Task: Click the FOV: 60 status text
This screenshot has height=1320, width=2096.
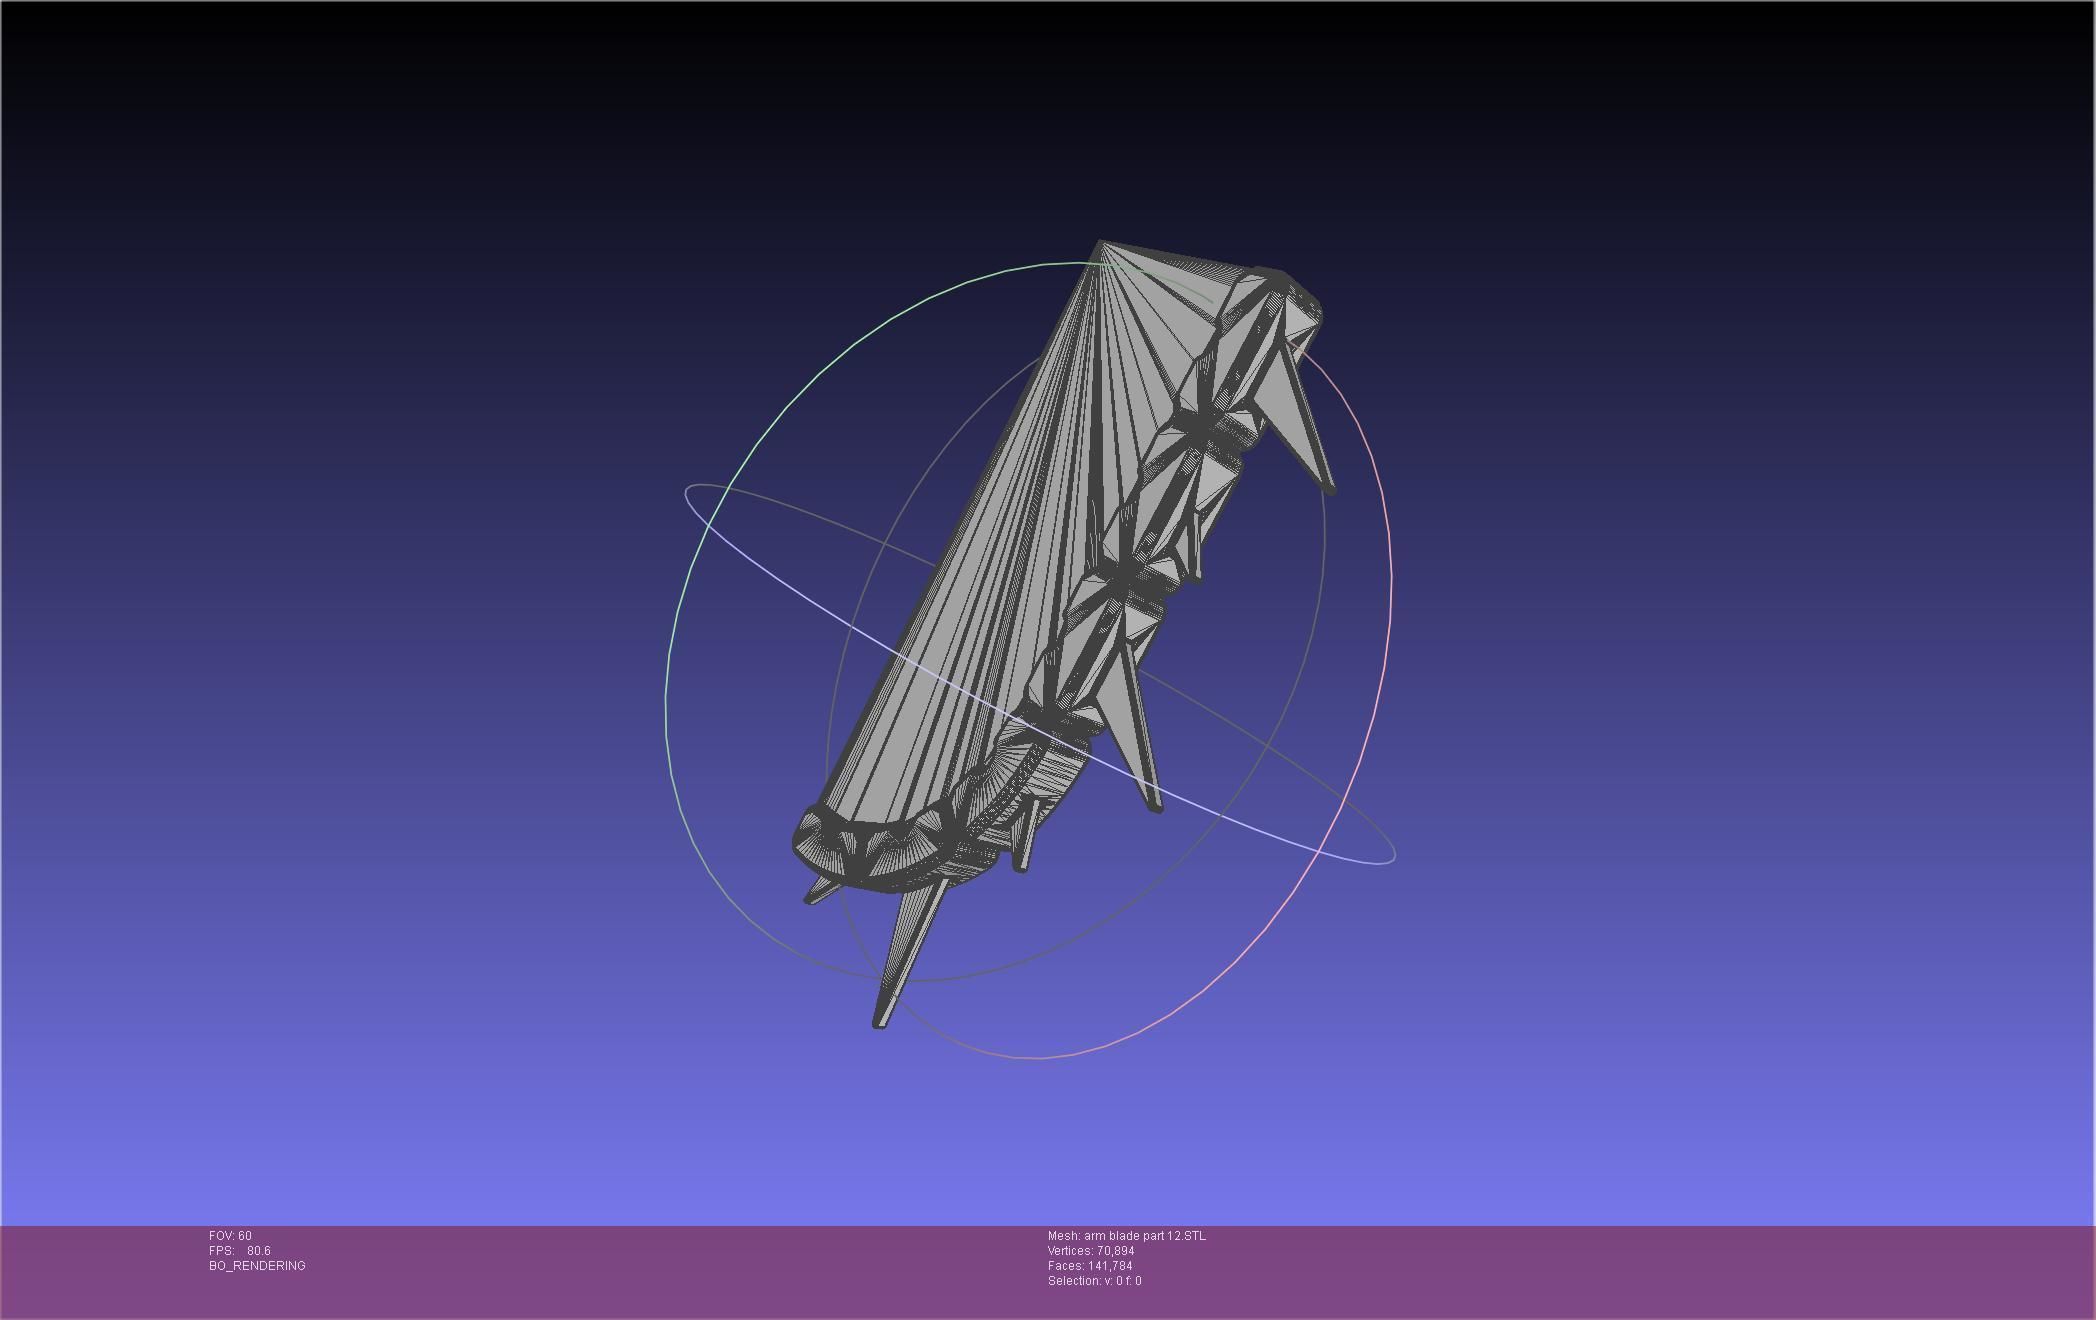Action: pos(230,1236)
